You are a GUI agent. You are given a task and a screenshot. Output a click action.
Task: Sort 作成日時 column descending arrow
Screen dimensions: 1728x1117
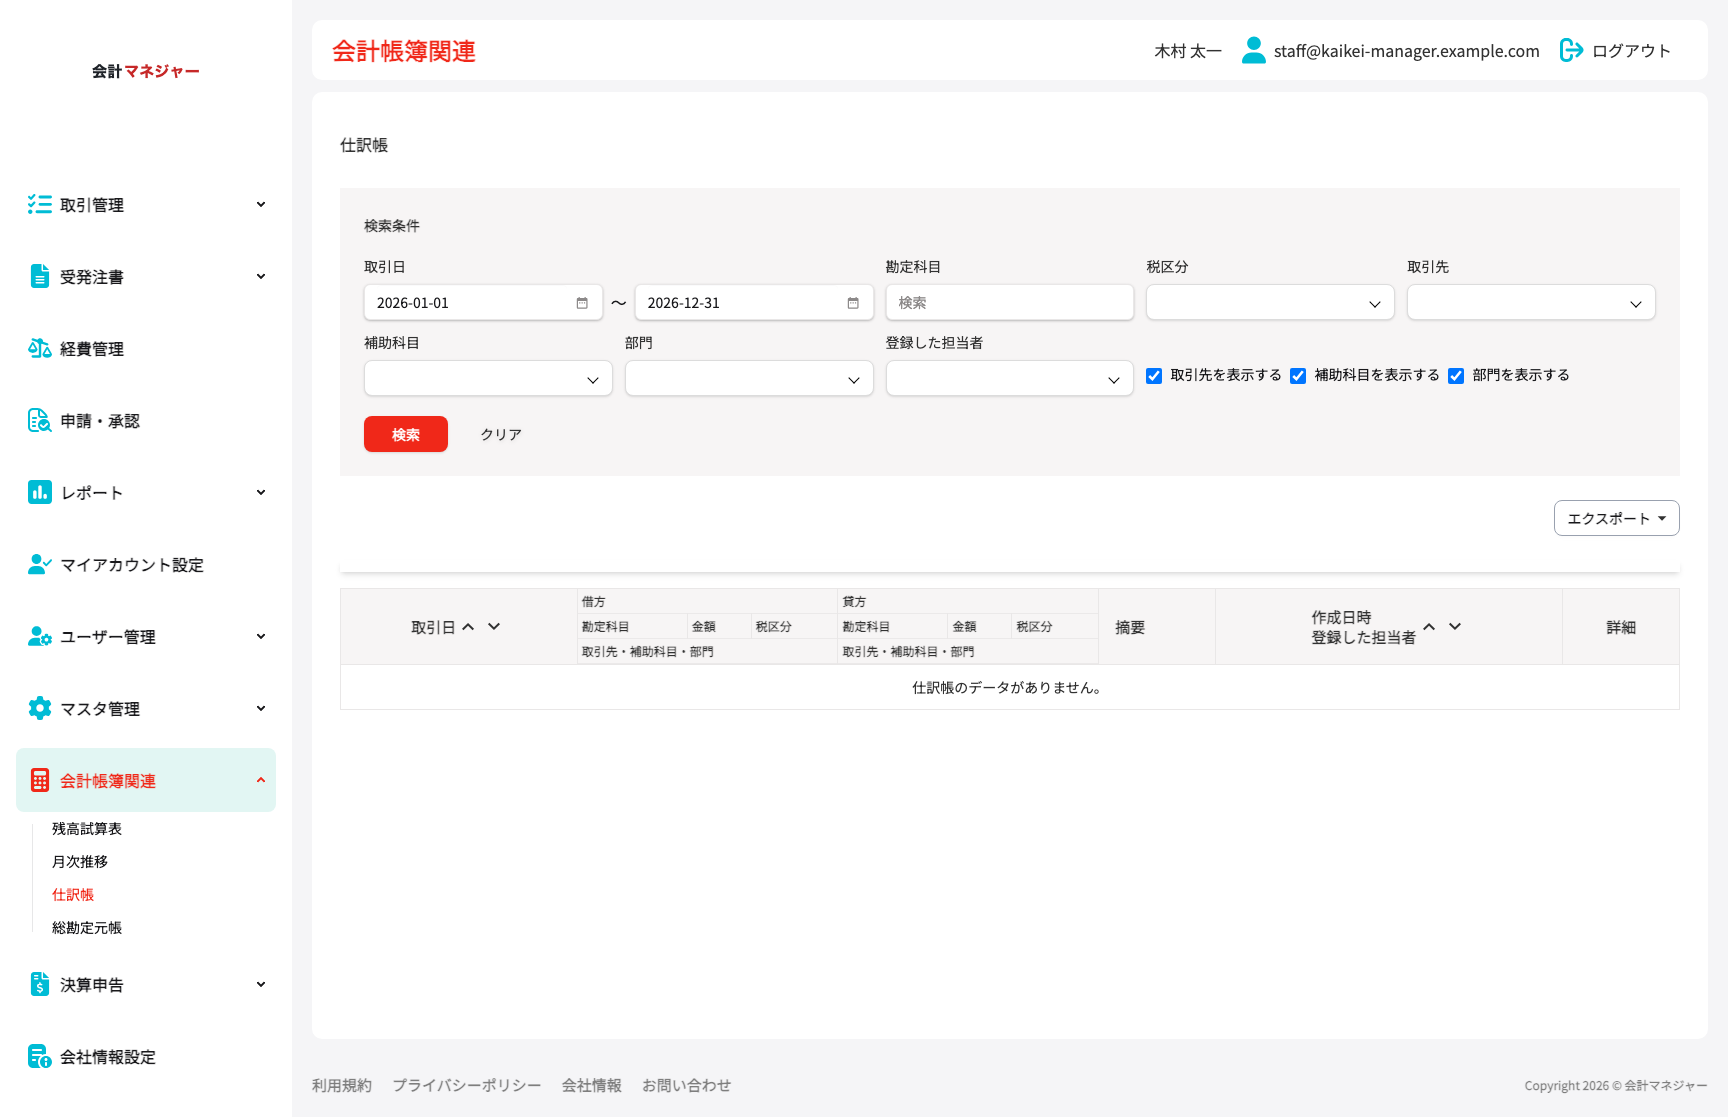[1455, 627]
